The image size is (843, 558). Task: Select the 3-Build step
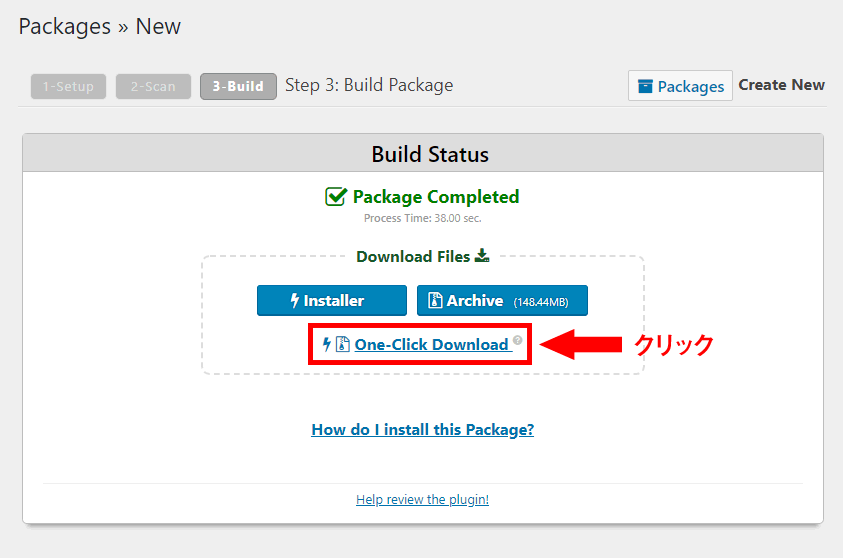click(x=238, y=86)
